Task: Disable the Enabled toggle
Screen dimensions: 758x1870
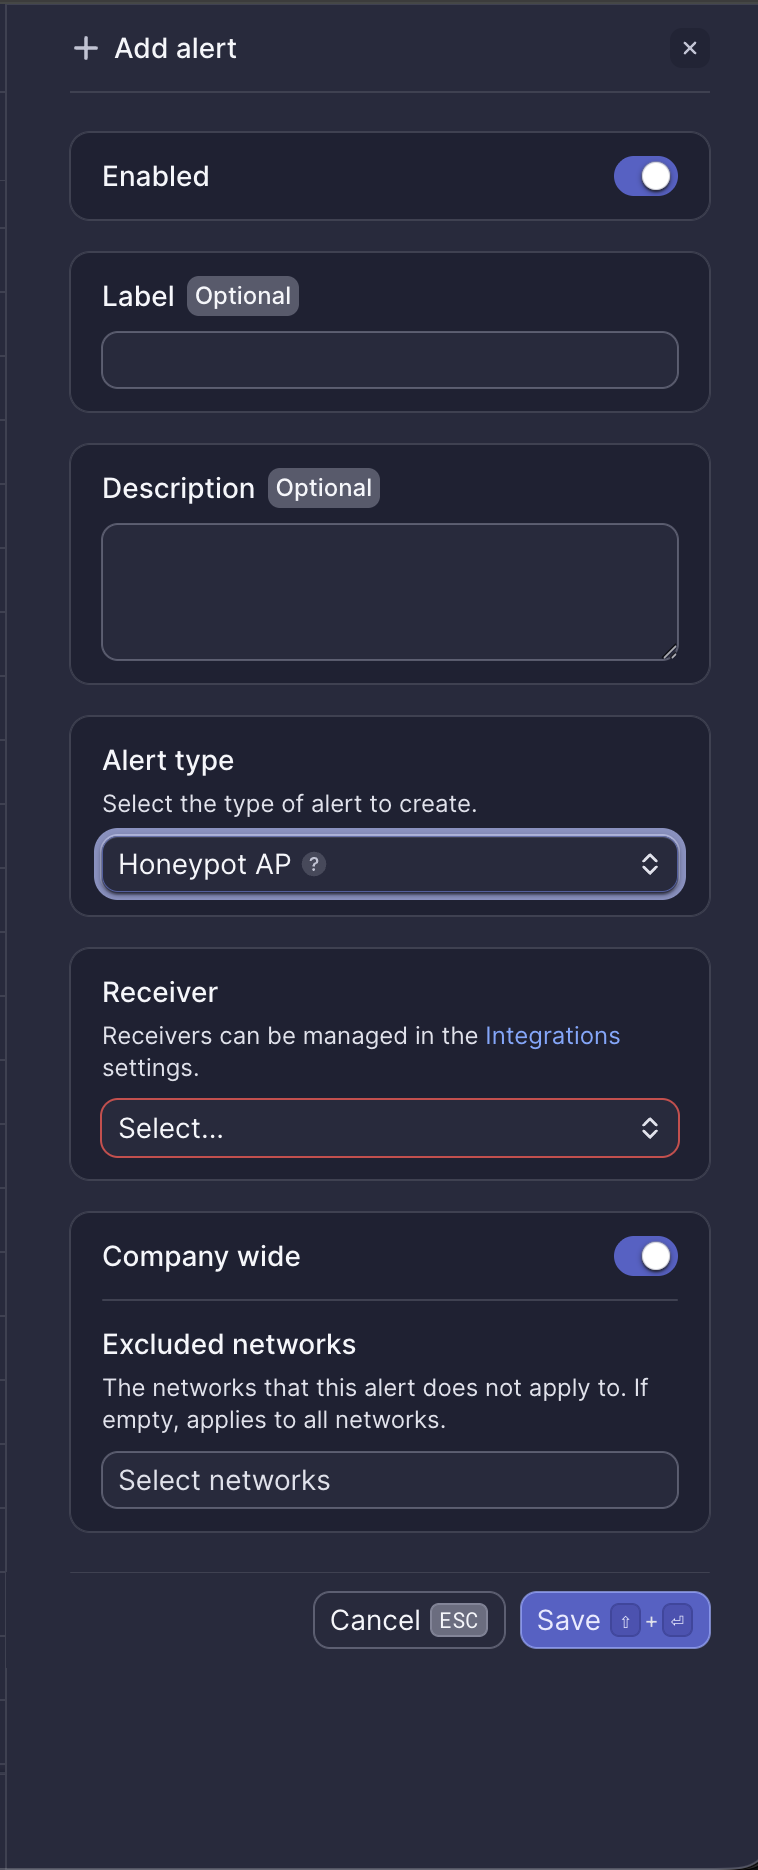Action: [x=645, y=176]
